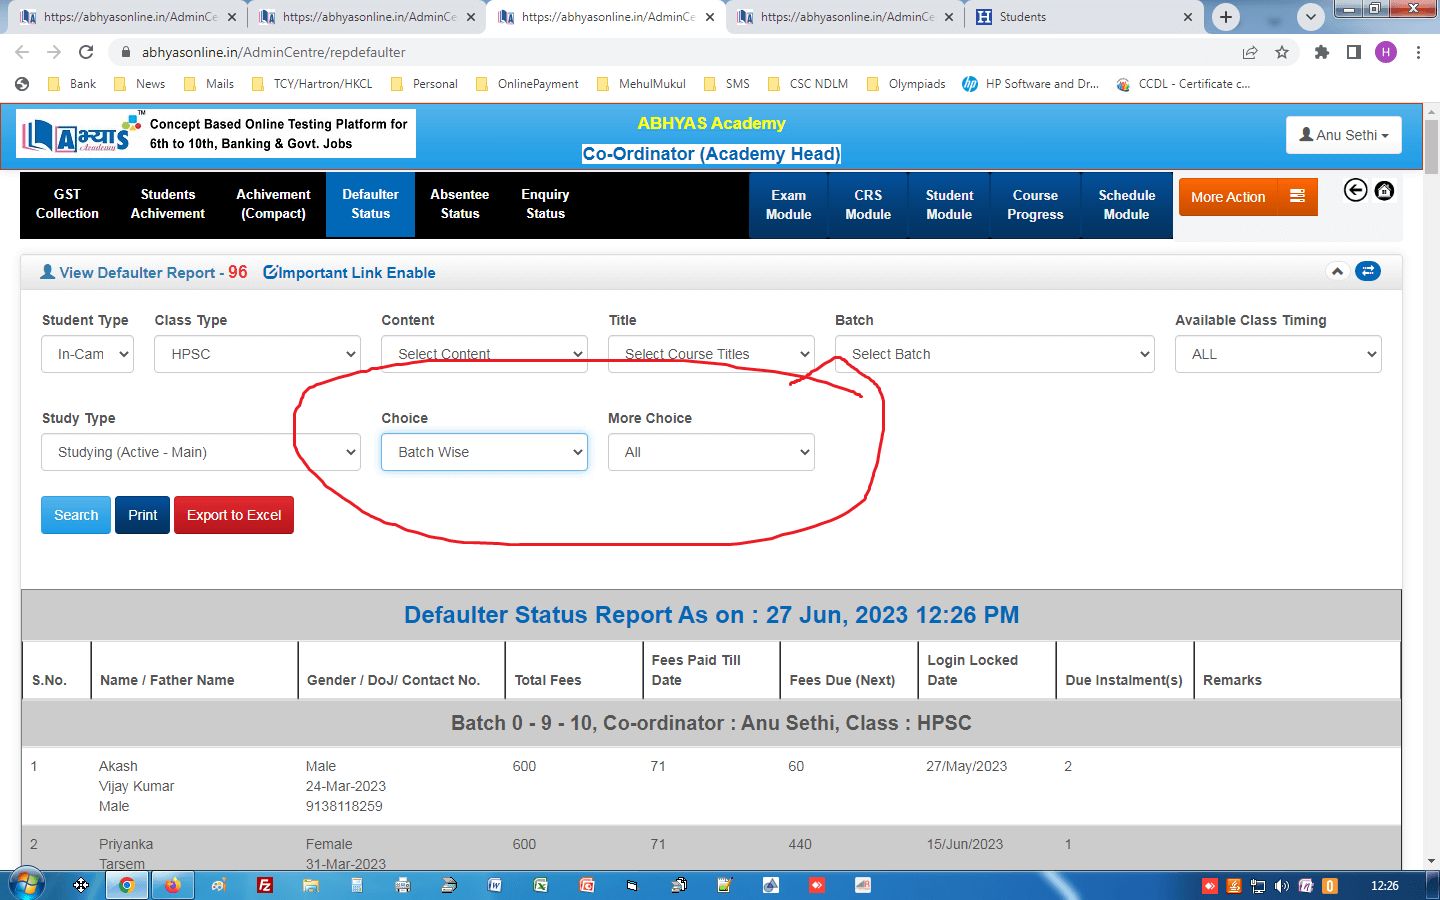1440x900 pixels.
Task: Open new browser tab with plus button
Action: point(1226,17)
